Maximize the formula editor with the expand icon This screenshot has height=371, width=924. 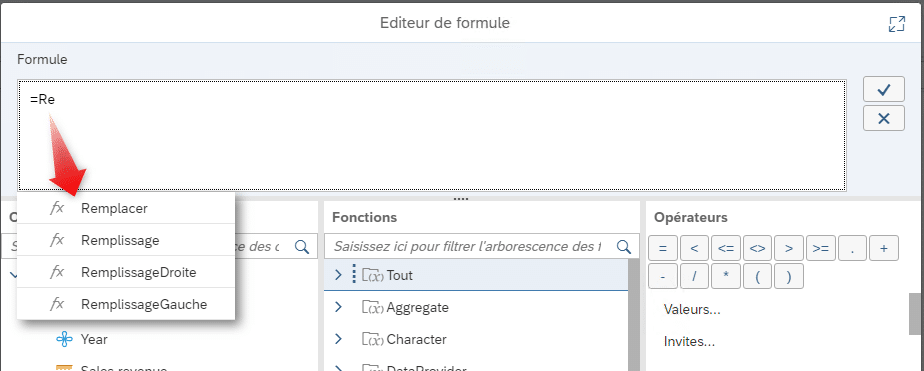[x=896, y=24]
